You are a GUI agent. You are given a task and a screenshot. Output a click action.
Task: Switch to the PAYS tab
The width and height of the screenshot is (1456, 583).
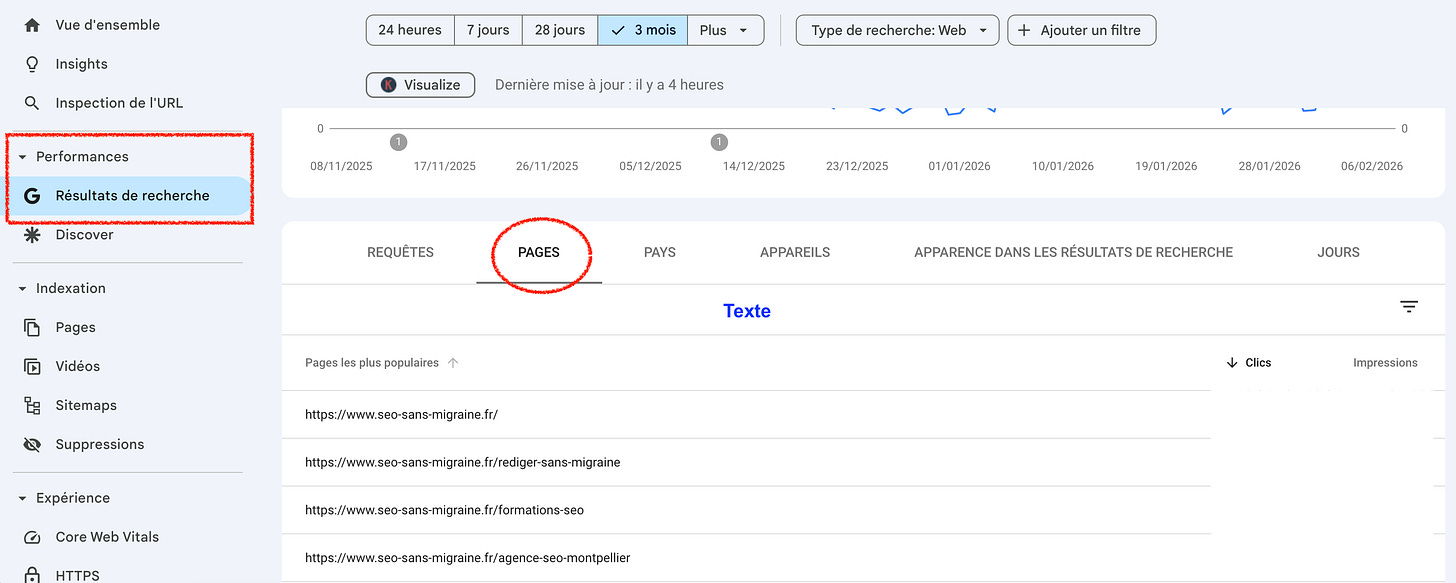pyautogui.click(x=660, y=252)
